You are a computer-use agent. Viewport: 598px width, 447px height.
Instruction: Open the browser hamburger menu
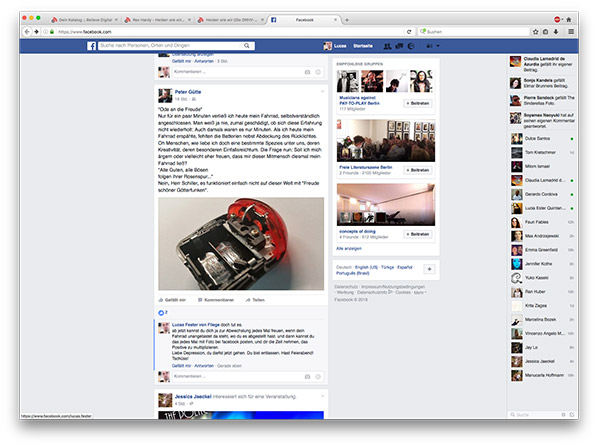[571, 32]
